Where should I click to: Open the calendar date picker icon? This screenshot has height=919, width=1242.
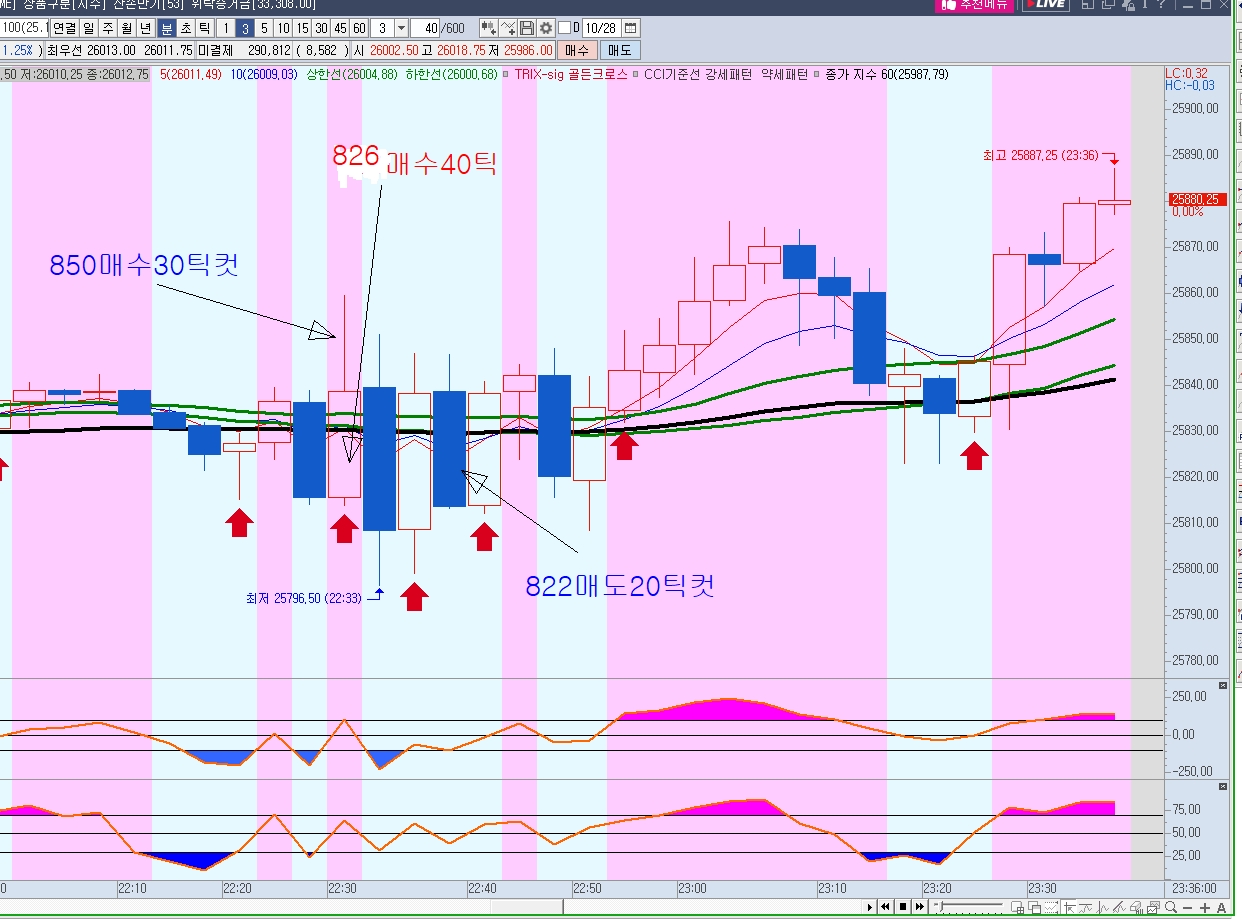631,28
